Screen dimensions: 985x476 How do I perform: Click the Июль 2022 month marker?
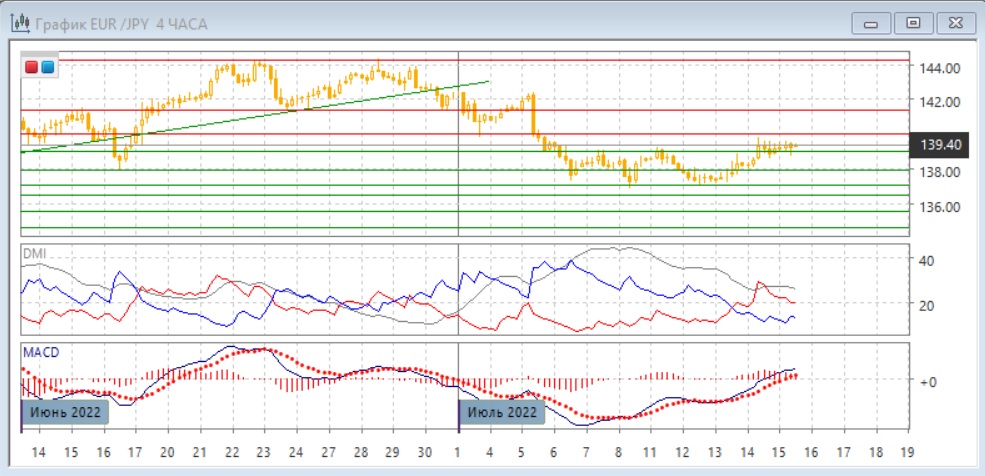tap(502, 412)
